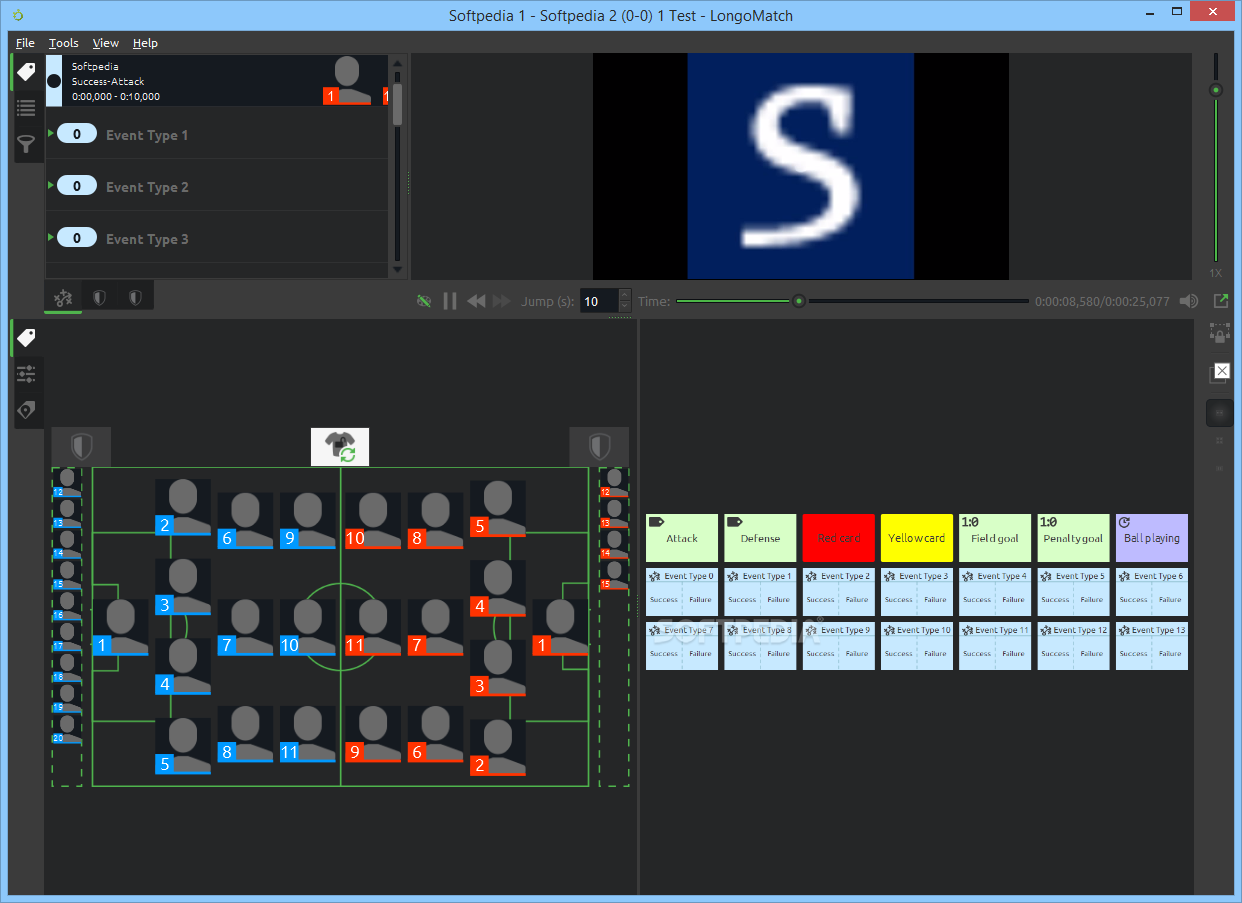Select blue bench player number 12
Viewport: 1242px width, 903px height.
[x=66, y=482]
